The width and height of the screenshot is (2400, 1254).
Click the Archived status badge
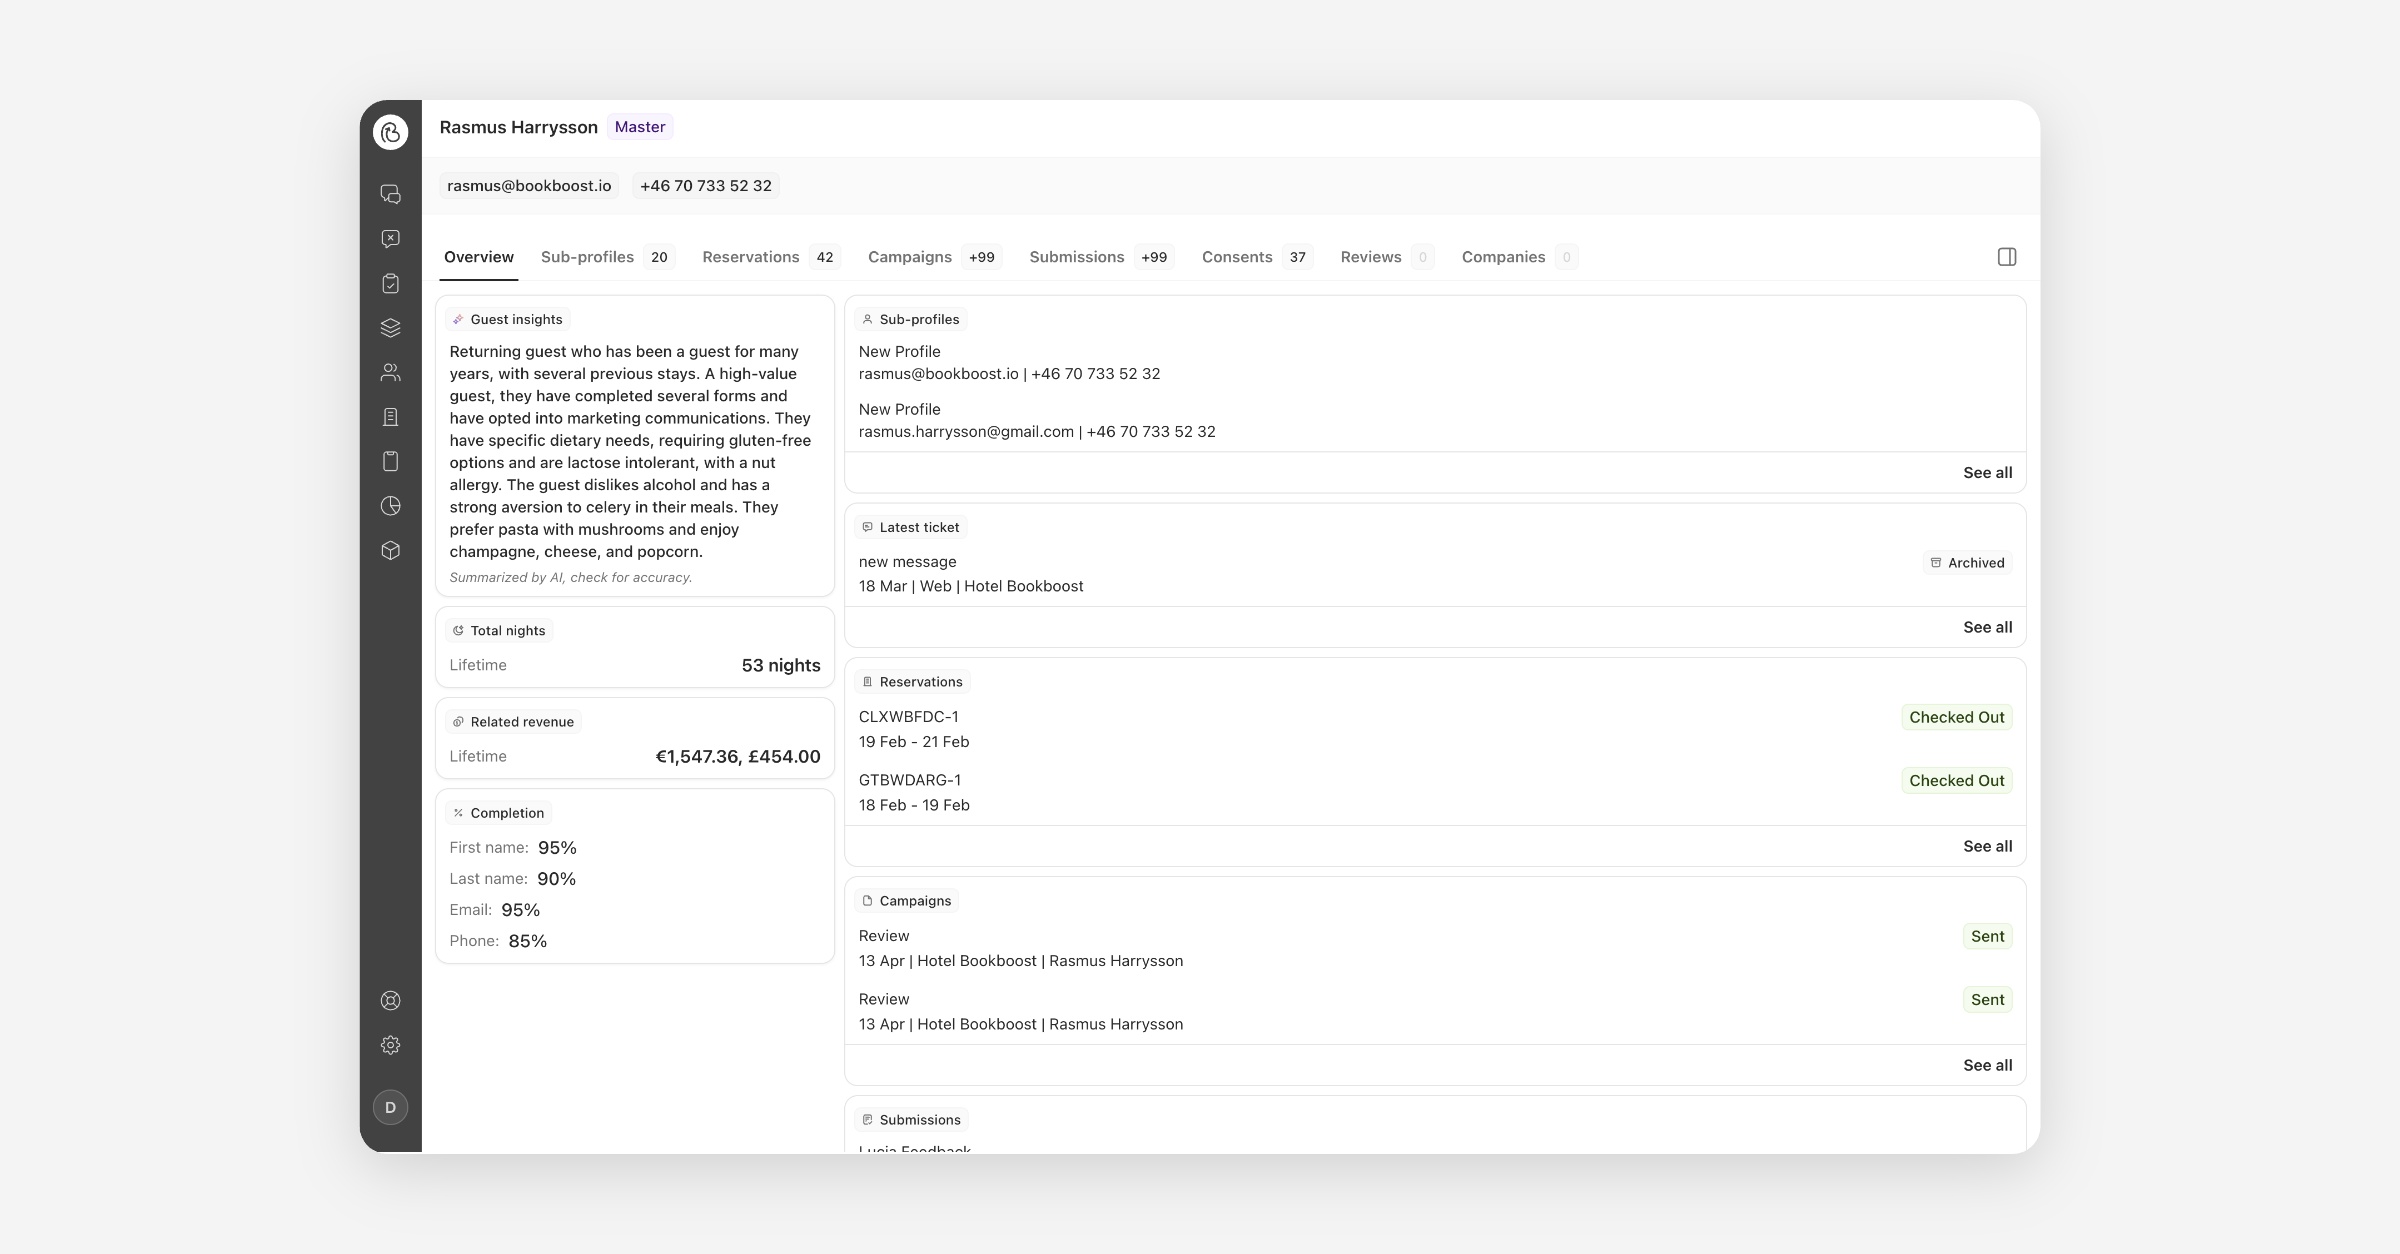[1967, 563]
